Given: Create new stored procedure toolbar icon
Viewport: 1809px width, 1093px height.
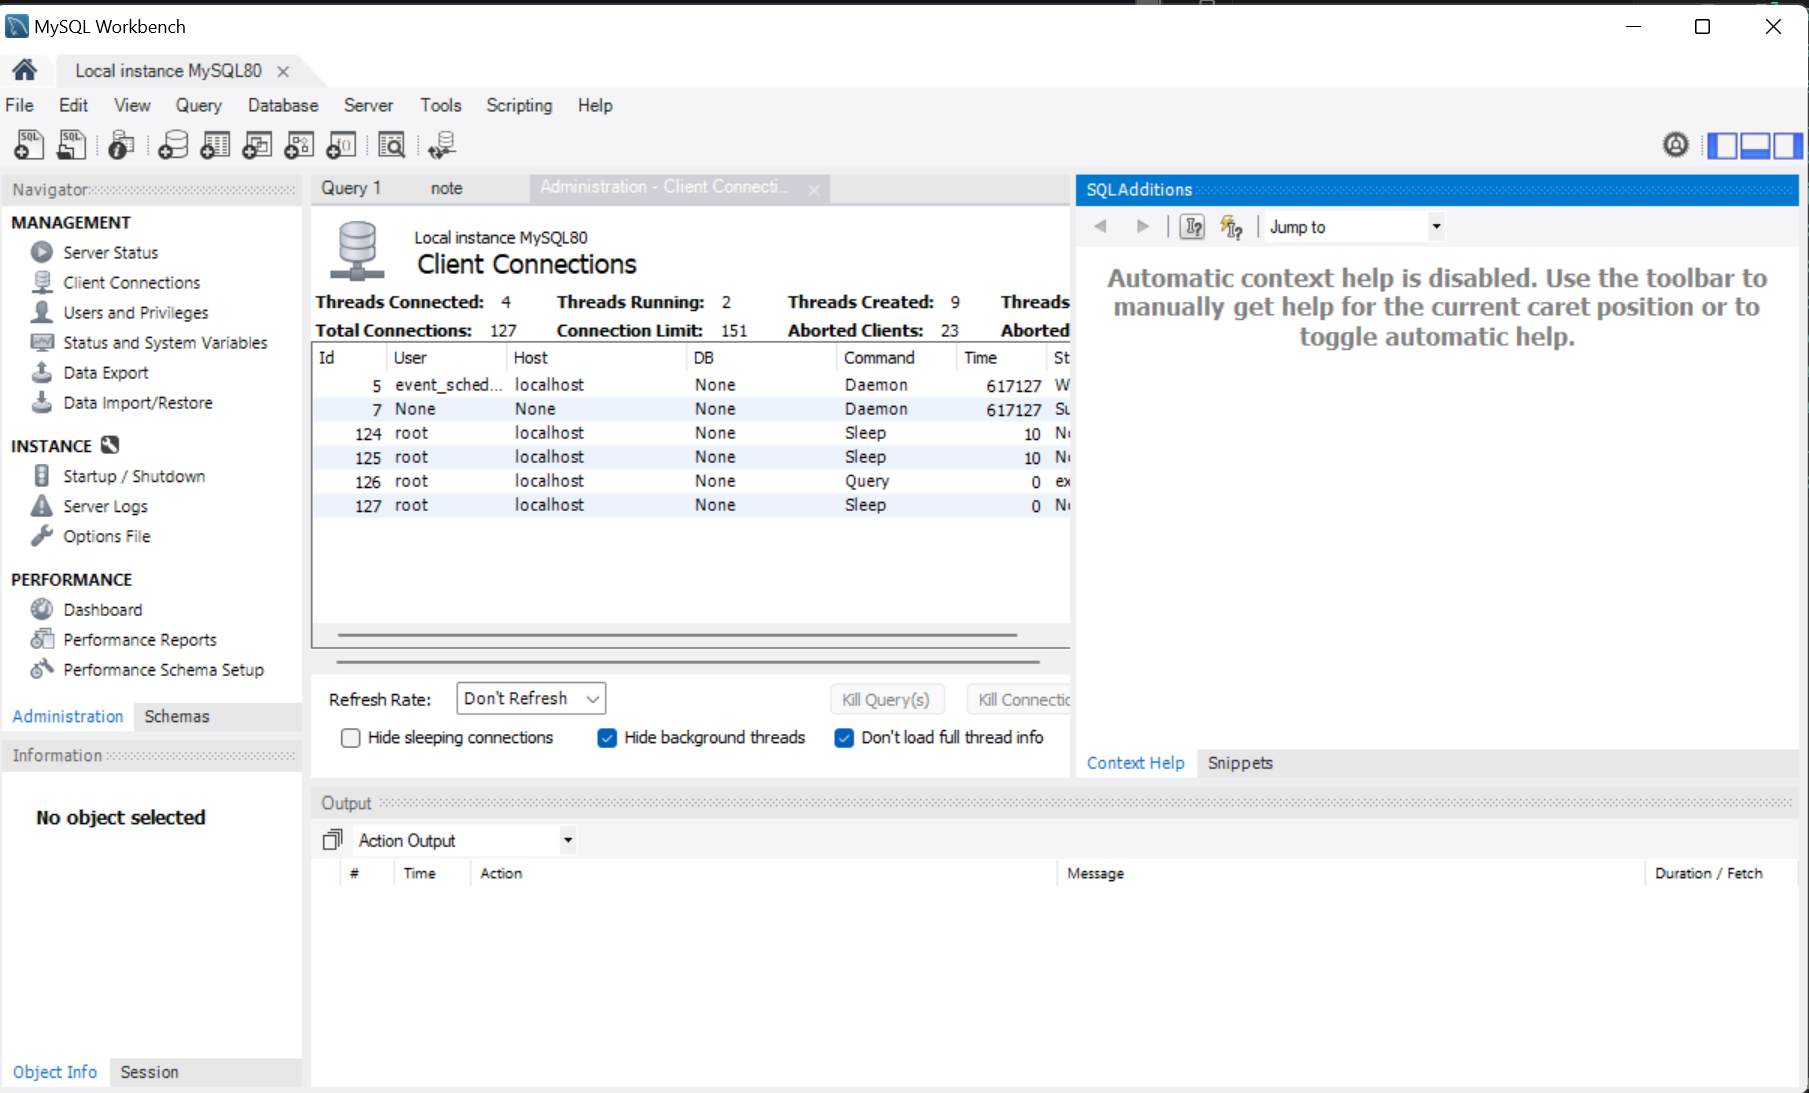Looking at the screenshot, I should 299,145.
